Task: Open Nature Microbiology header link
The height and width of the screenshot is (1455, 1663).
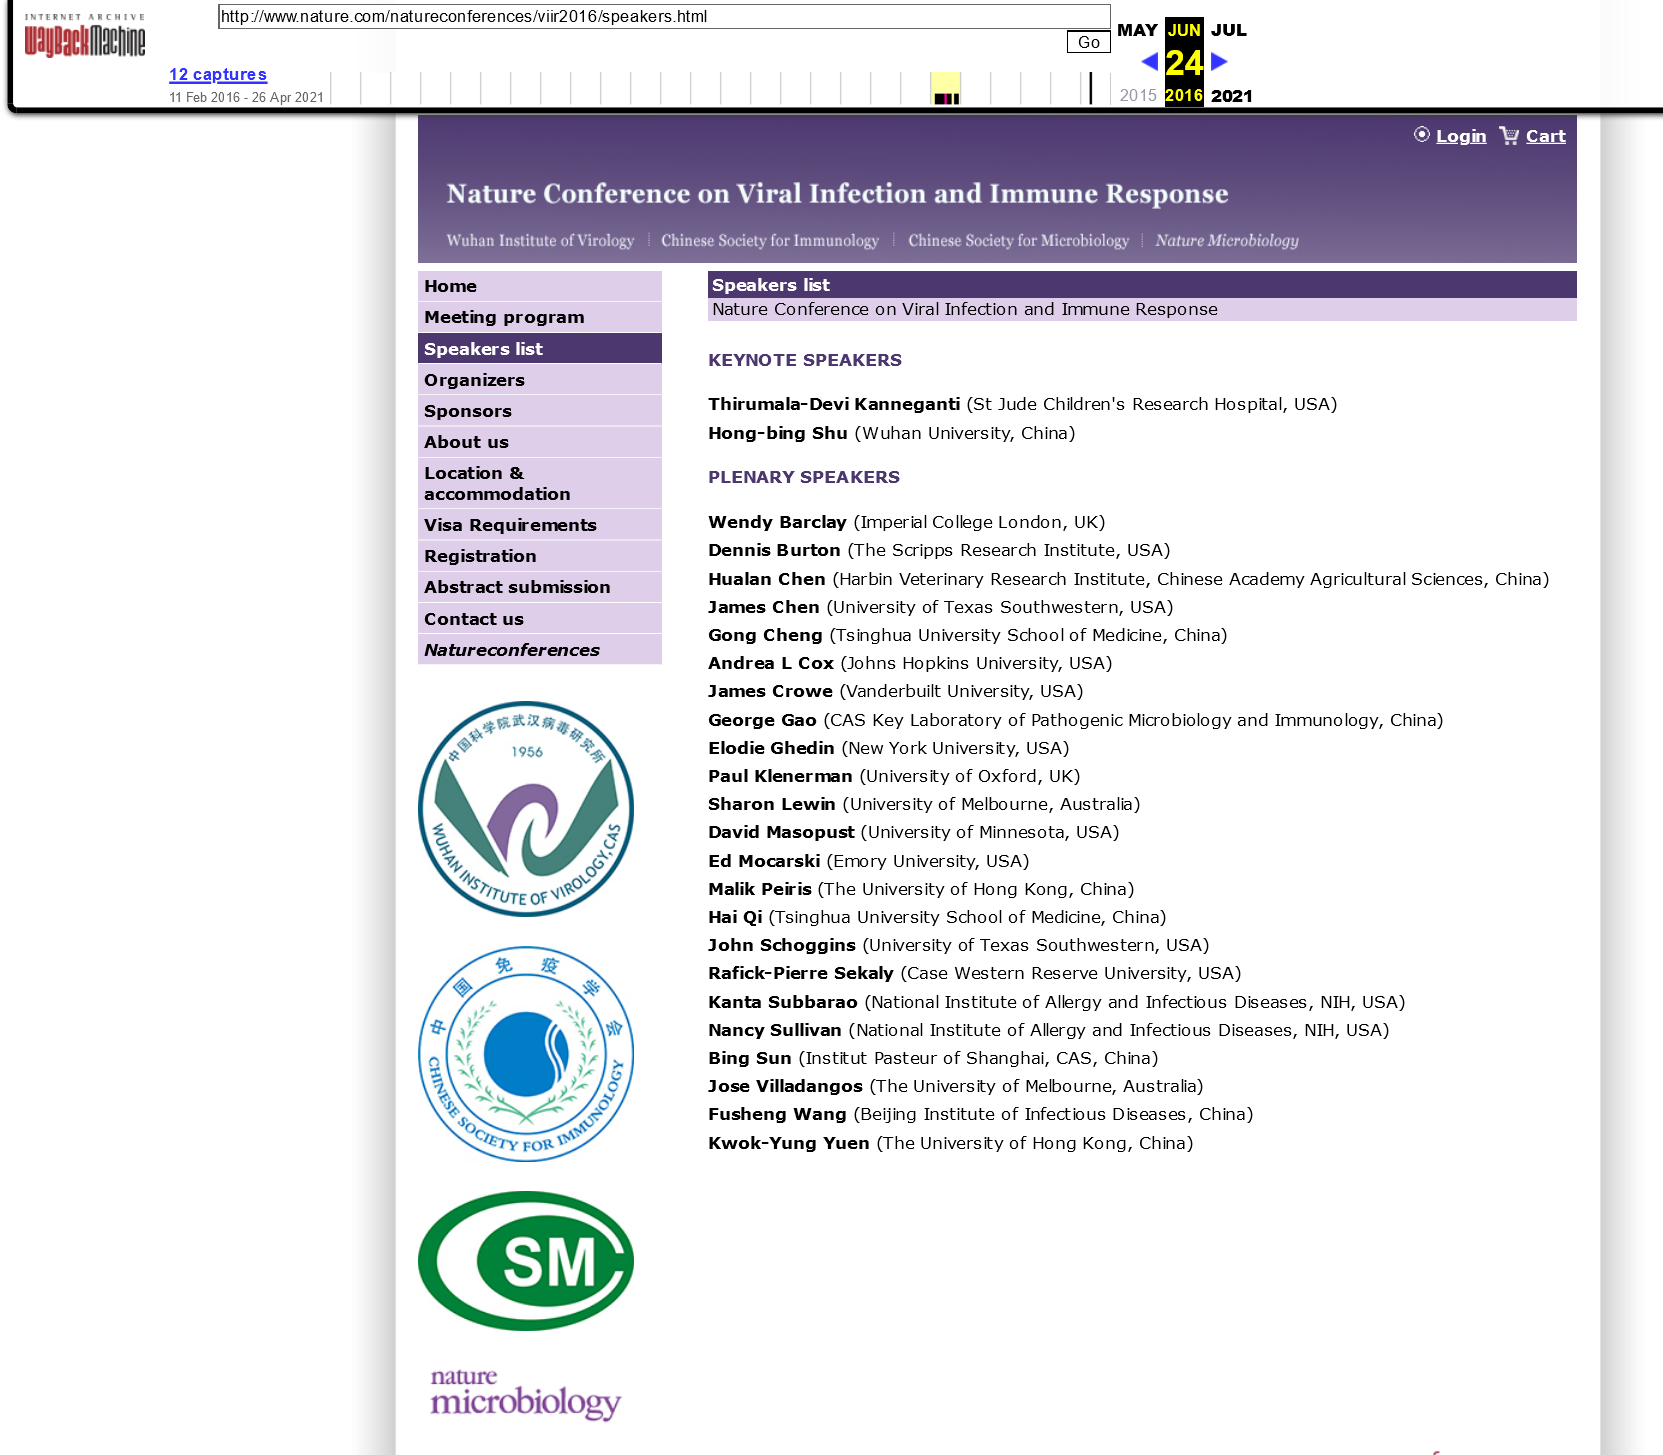Action: (x=1227, y=240)
